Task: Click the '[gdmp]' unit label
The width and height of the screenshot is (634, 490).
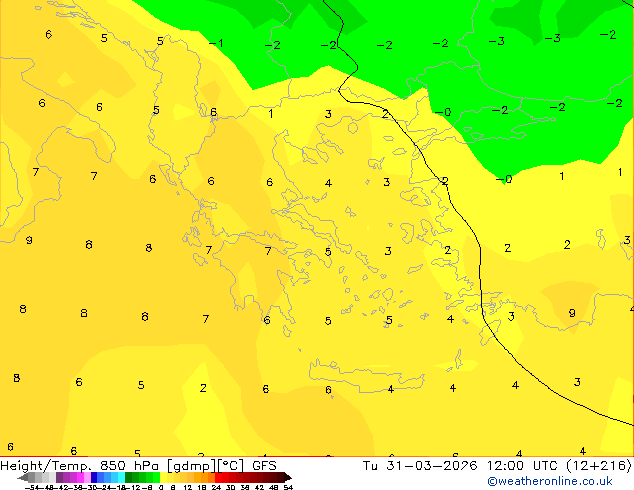Action: click(192, 466)
